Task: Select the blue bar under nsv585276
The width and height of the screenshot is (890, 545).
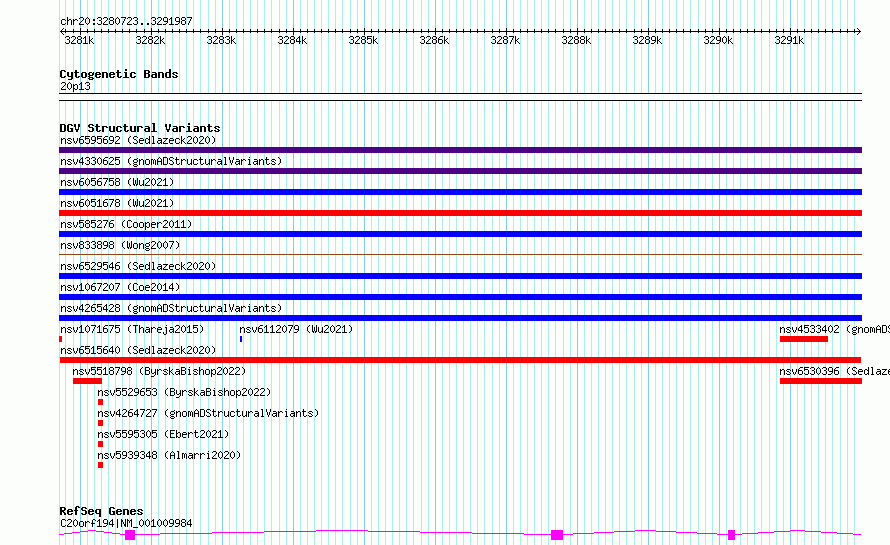Action: (460, 234)
